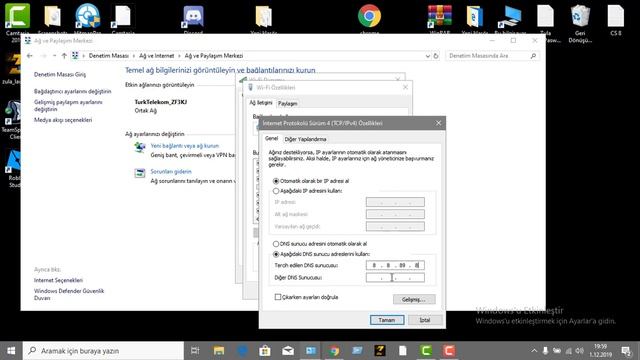This screenshot has height=360, width=640.
Task: Open Task View on the taskbar
Action: coord(195,351)
